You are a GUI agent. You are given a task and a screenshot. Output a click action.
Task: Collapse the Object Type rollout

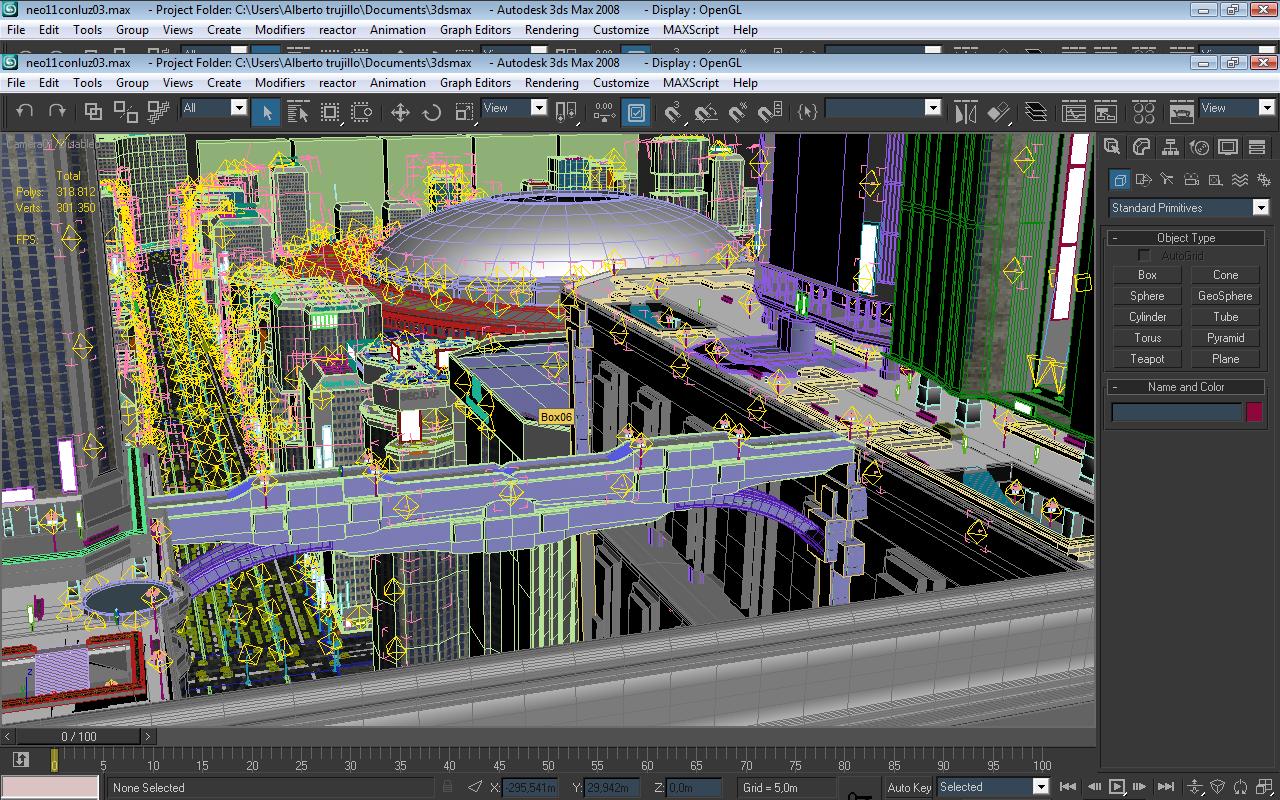click(1186, 238)
